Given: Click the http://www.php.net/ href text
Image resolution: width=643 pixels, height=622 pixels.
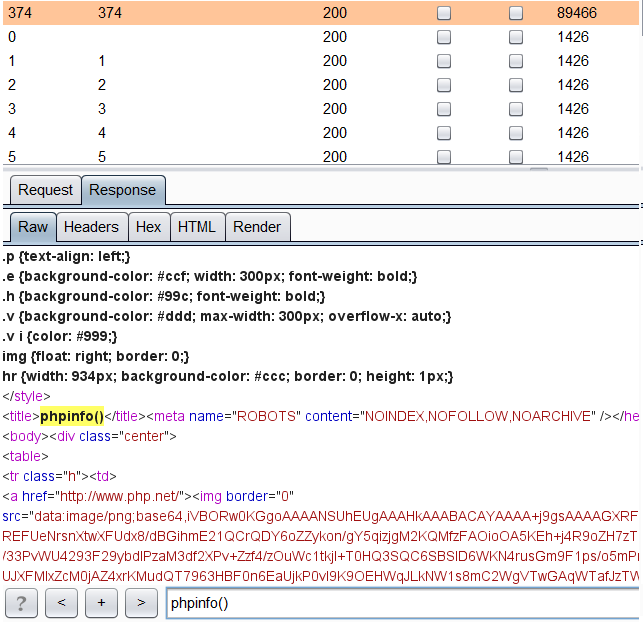Looking at the screenshot, I should coord(119,496).
